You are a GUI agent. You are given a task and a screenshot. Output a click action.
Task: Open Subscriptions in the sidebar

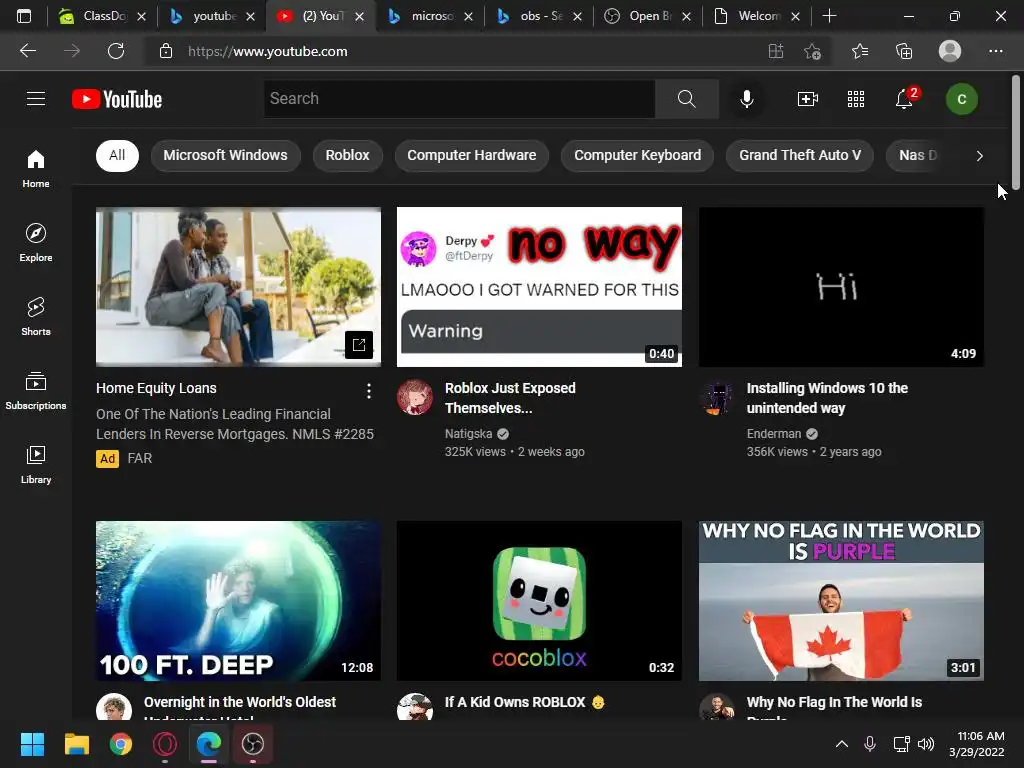click(x=36, y=391)
